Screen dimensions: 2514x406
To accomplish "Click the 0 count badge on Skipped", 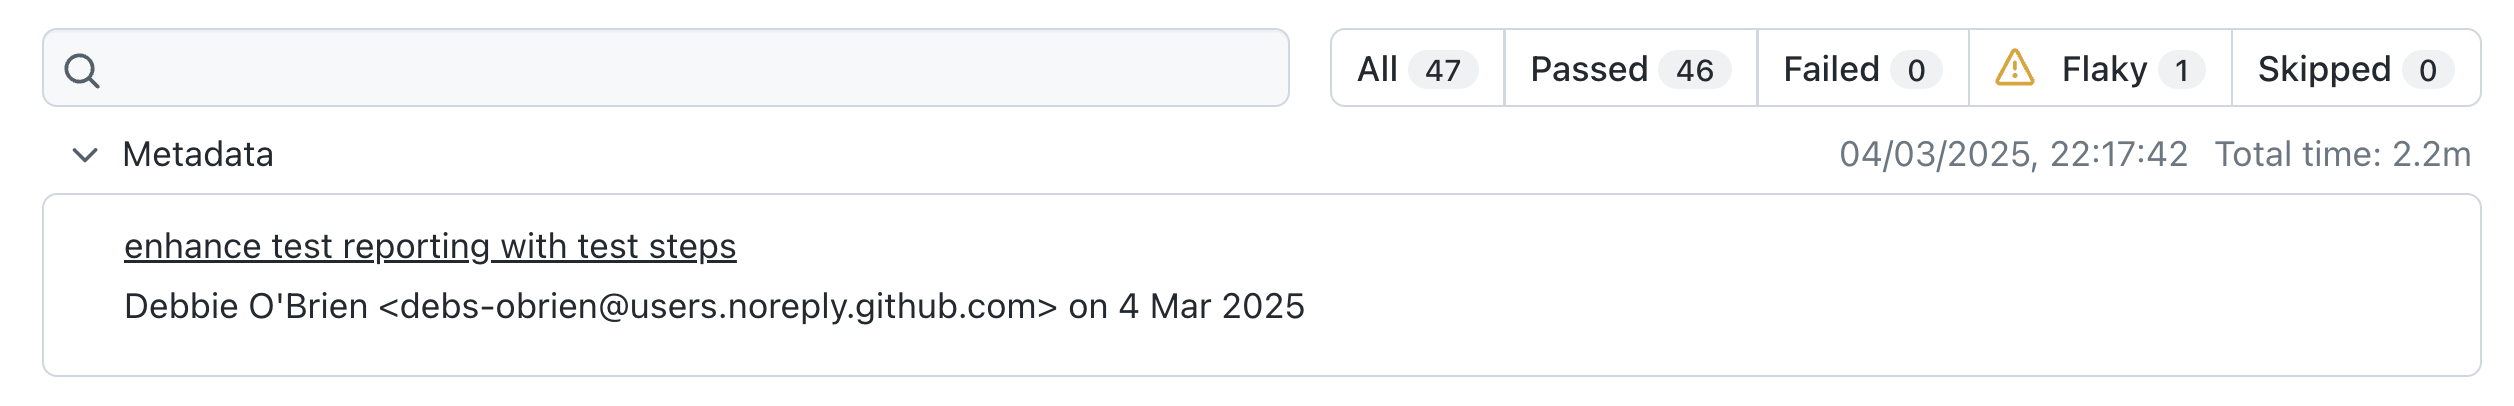I will [2427, 70].
